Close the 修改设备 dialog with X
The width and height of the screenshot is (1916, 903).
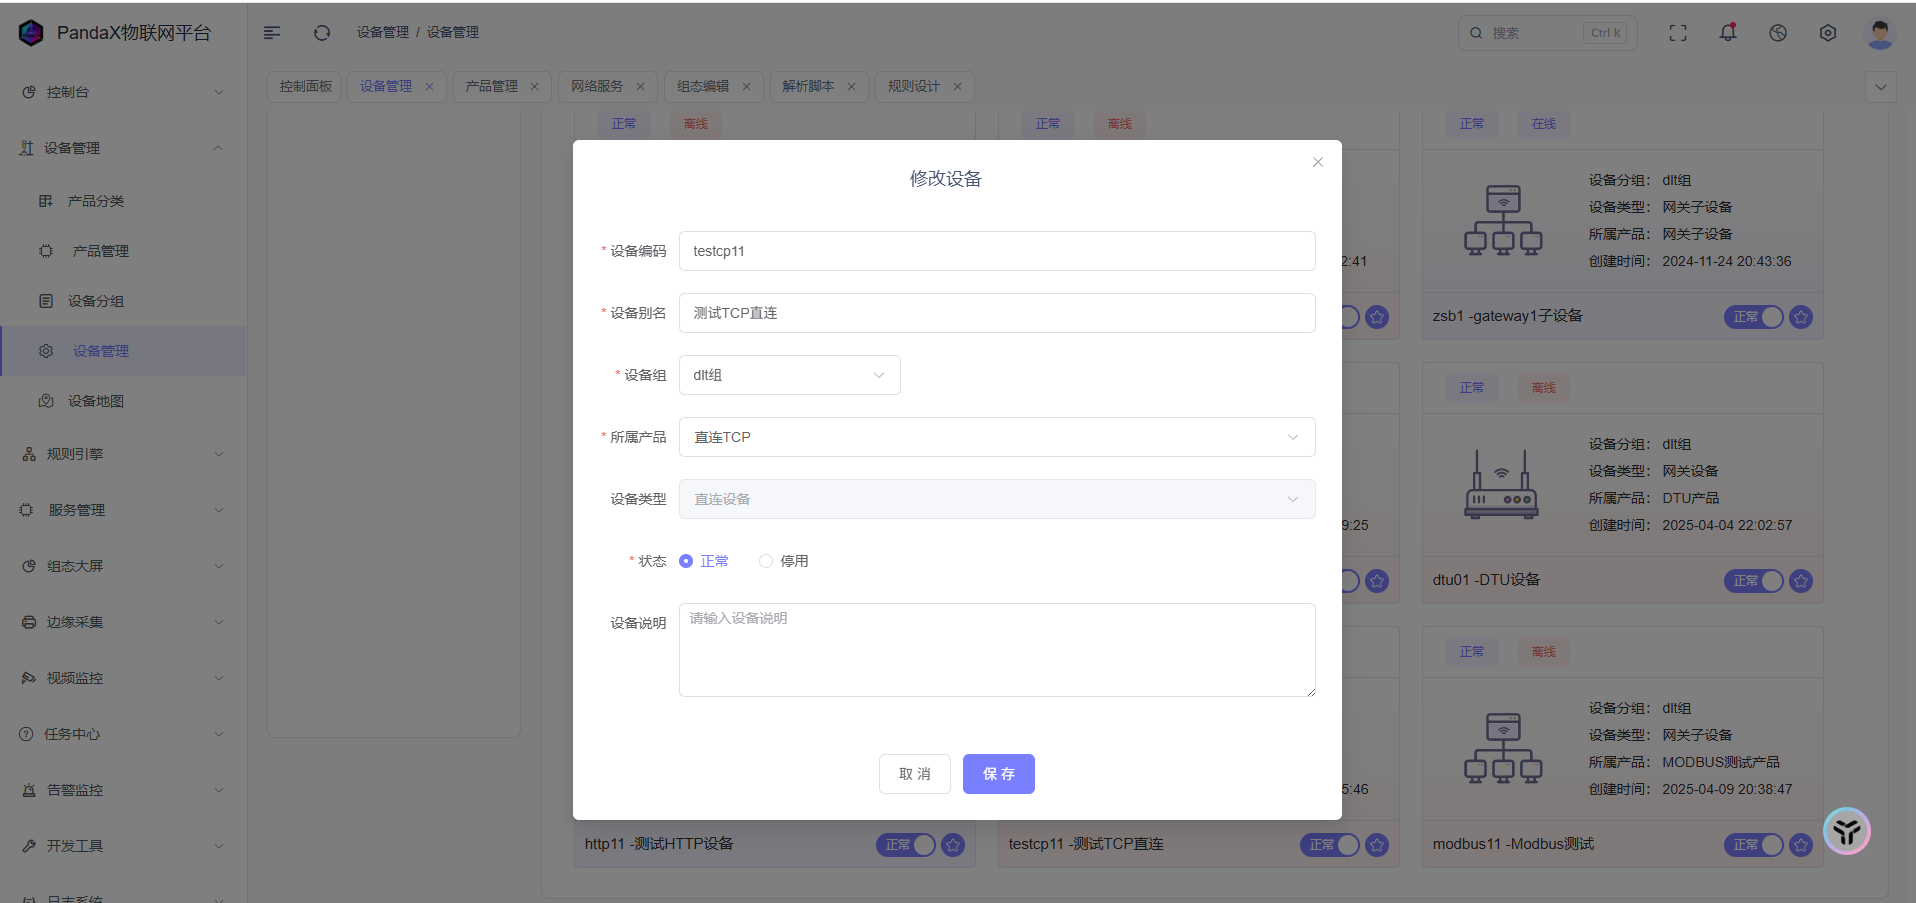coord(1317,162)
